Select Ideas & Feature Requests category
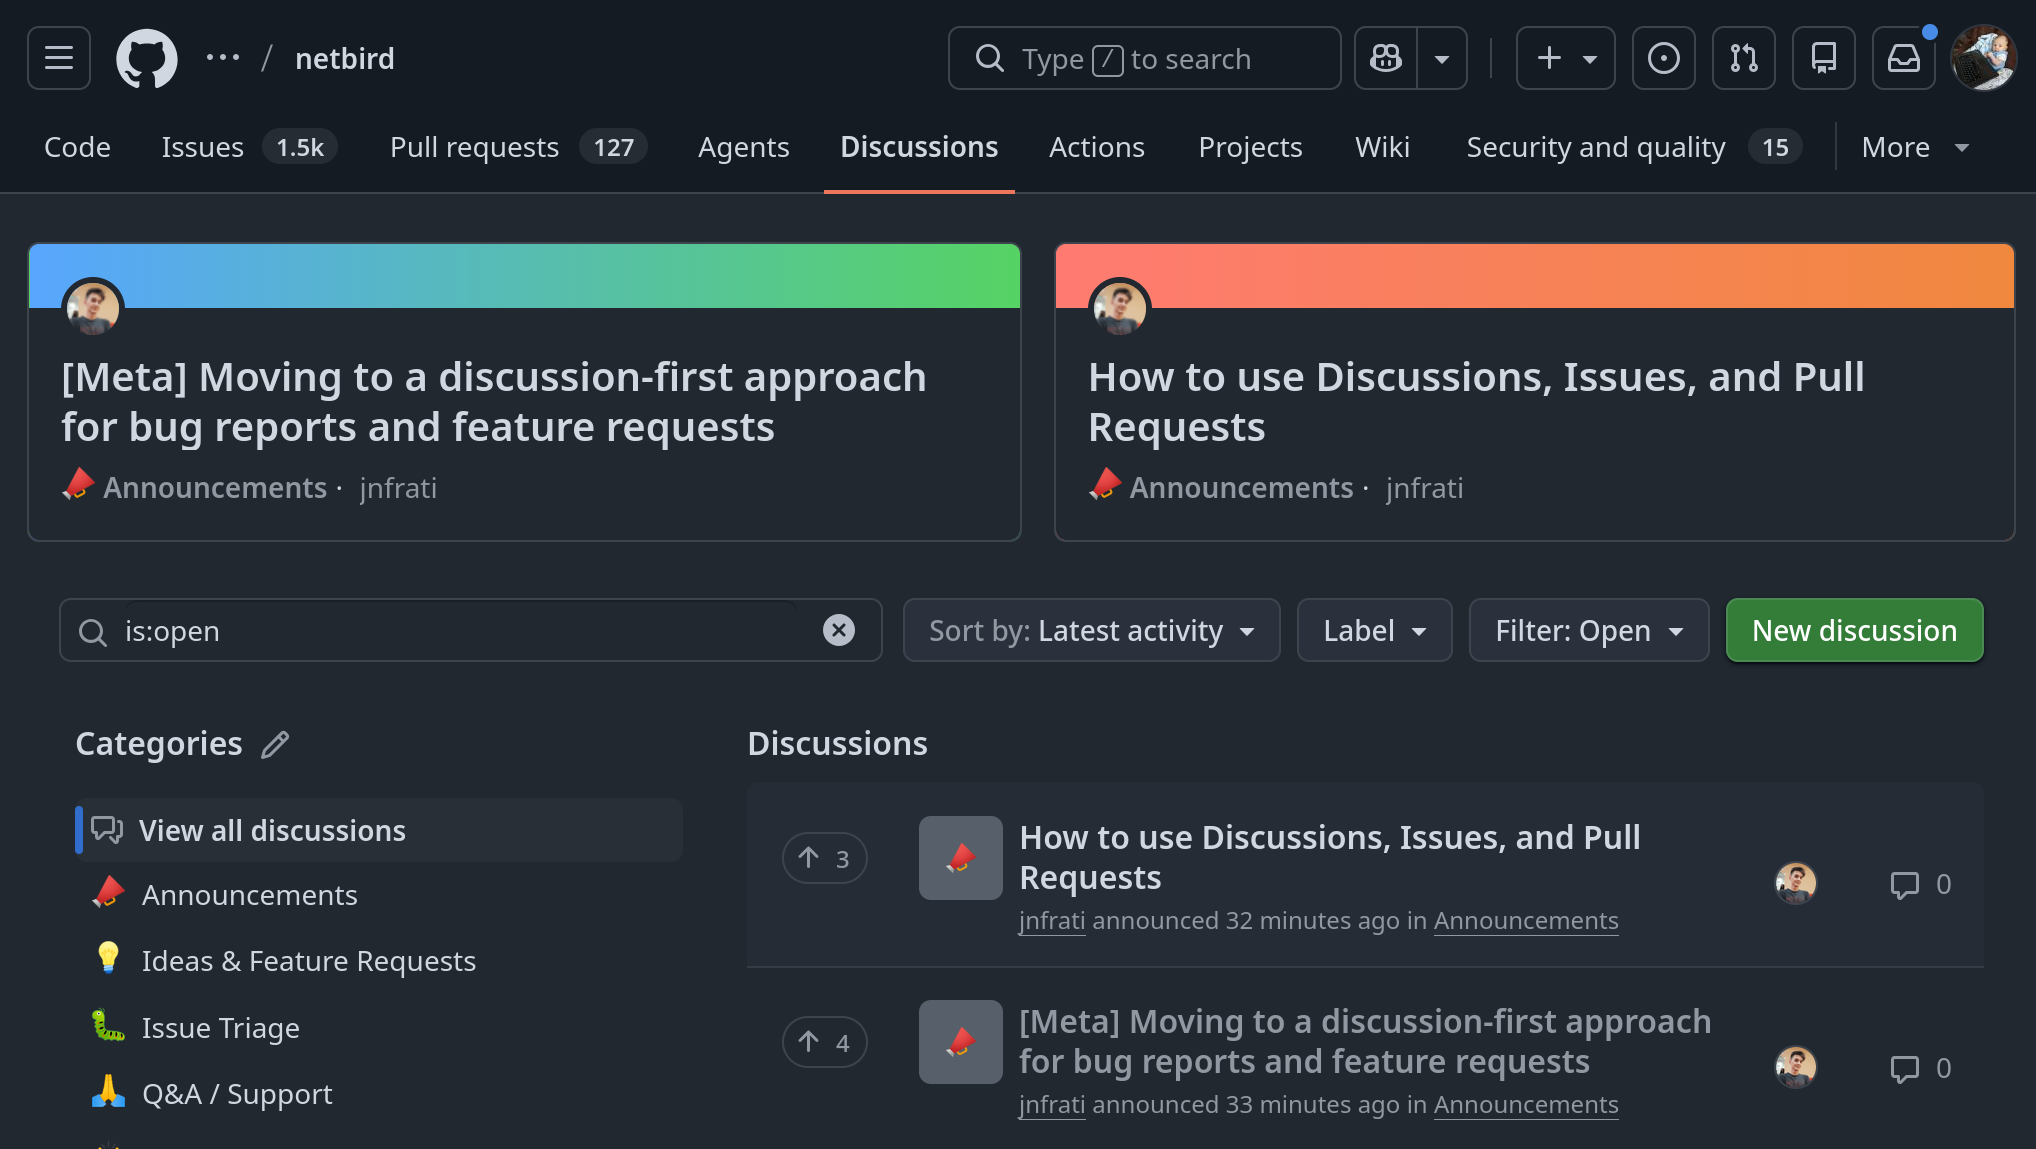The width and height of the screenshot is (2036, 1149). point(379,961)
